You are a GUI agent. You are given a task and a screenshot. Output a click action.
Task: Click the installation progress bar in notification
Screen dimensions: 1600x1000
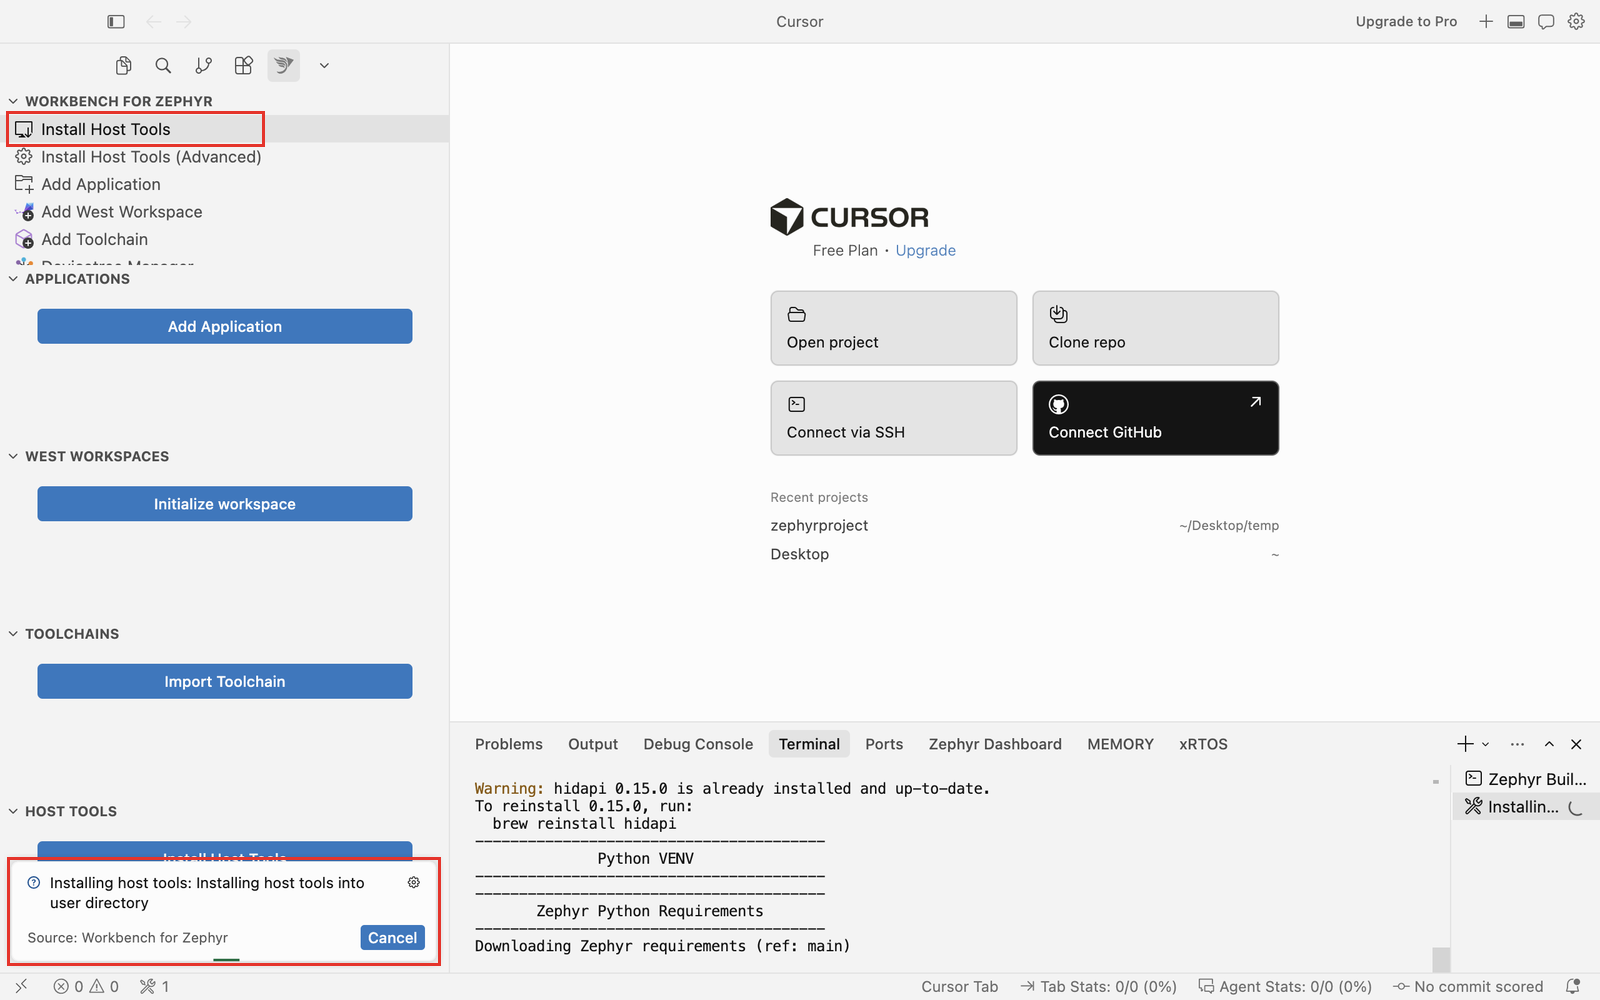[226, 960]
